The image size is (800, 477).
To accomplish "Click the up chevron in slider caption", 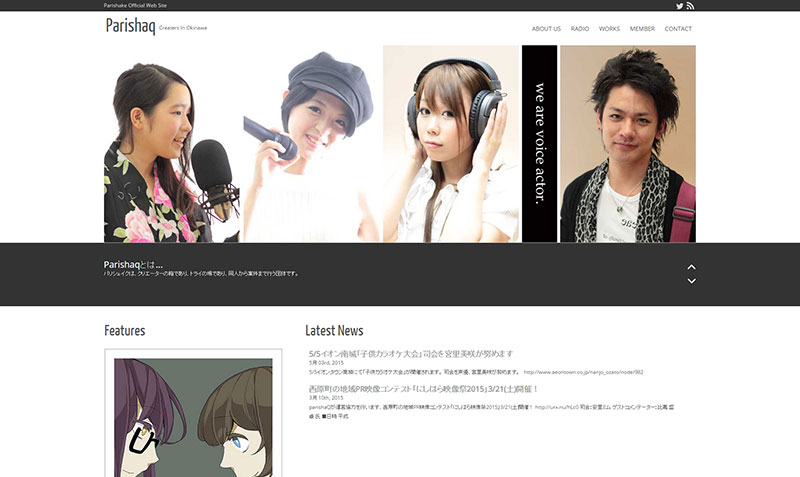I will coord(691,267).
